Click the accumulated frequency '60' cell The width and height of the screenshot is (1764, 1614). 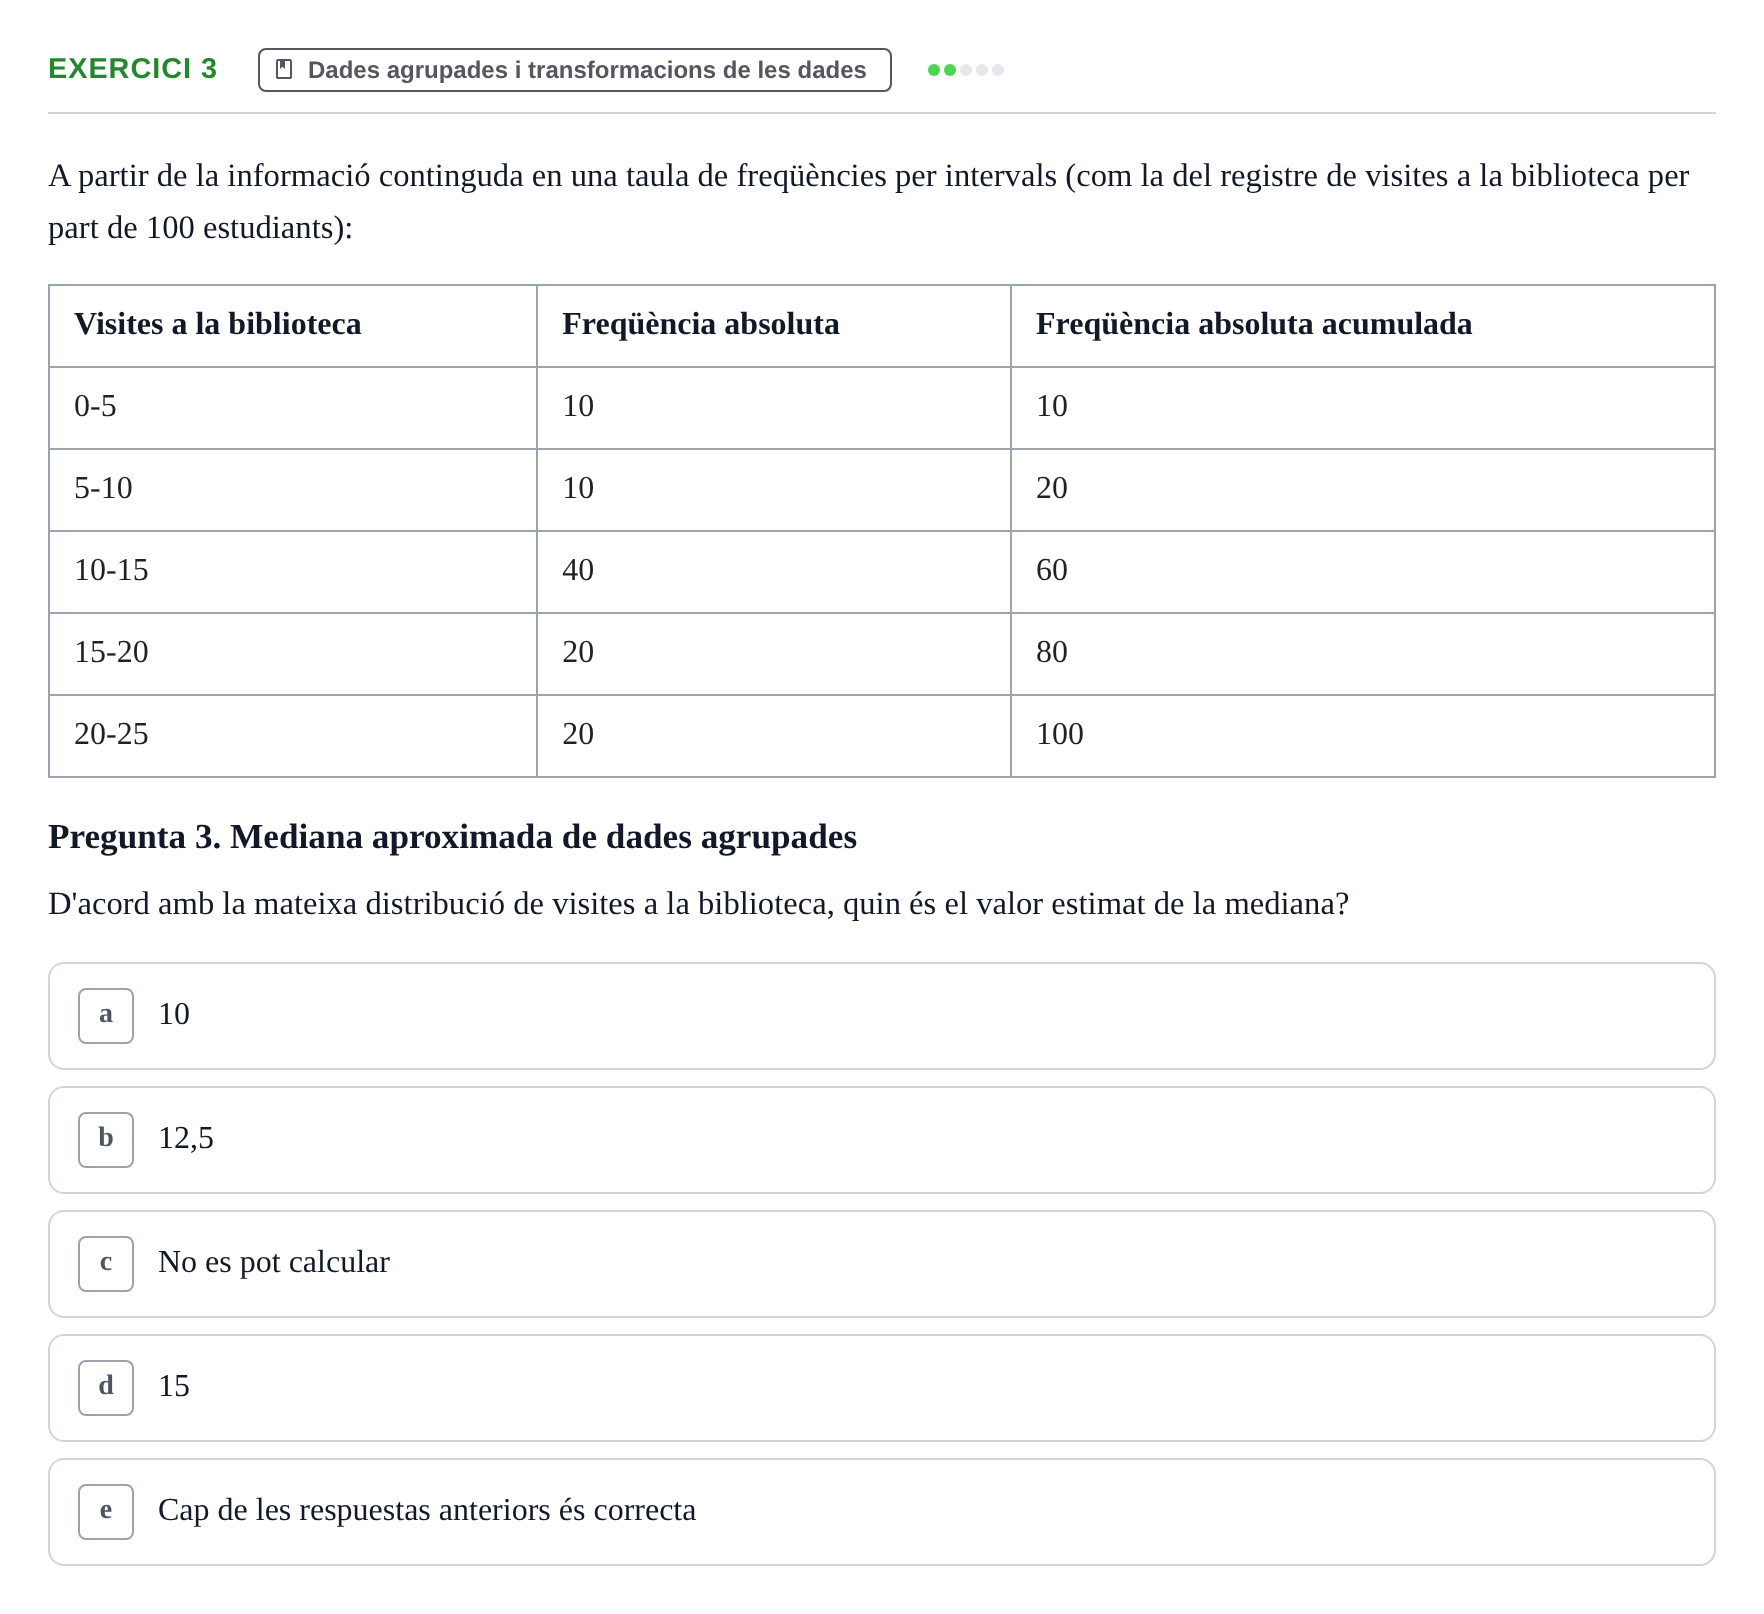click(1363, 572)
